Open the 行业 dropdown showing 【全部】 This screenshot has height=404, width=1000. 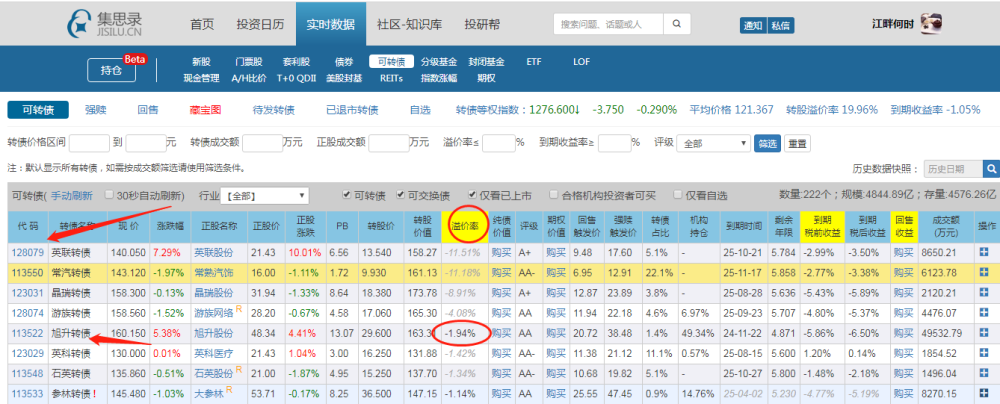pyautogui.click(x=264, y=195)
